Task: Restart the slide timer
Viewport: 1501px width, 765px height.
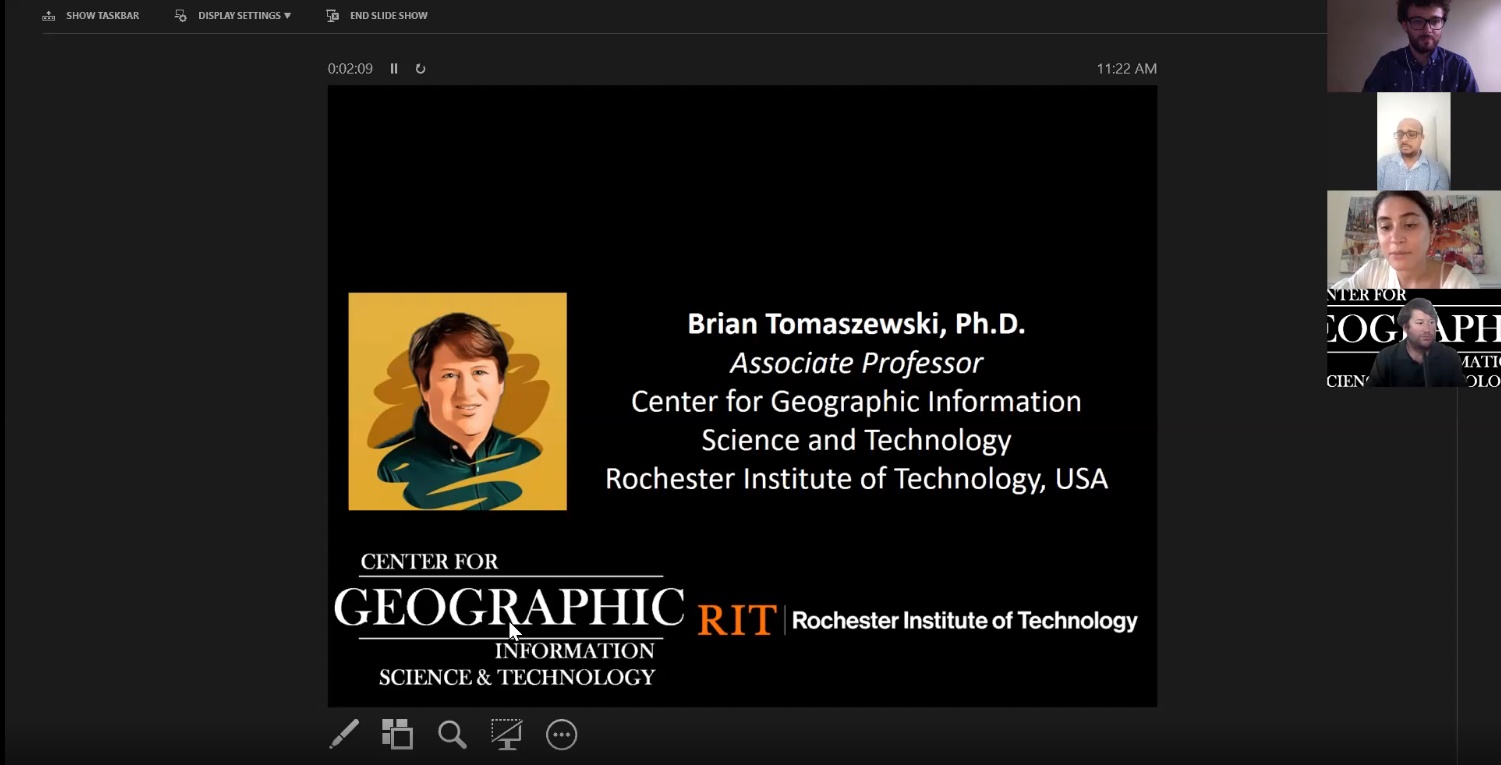Action: pyautogui.click(x=420, y=69)
